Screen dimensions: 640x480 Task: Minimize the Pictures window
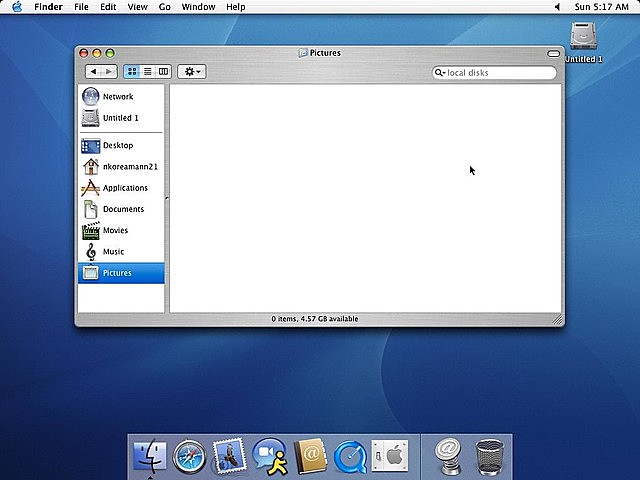pyautogui.click(x=97, y=53)
